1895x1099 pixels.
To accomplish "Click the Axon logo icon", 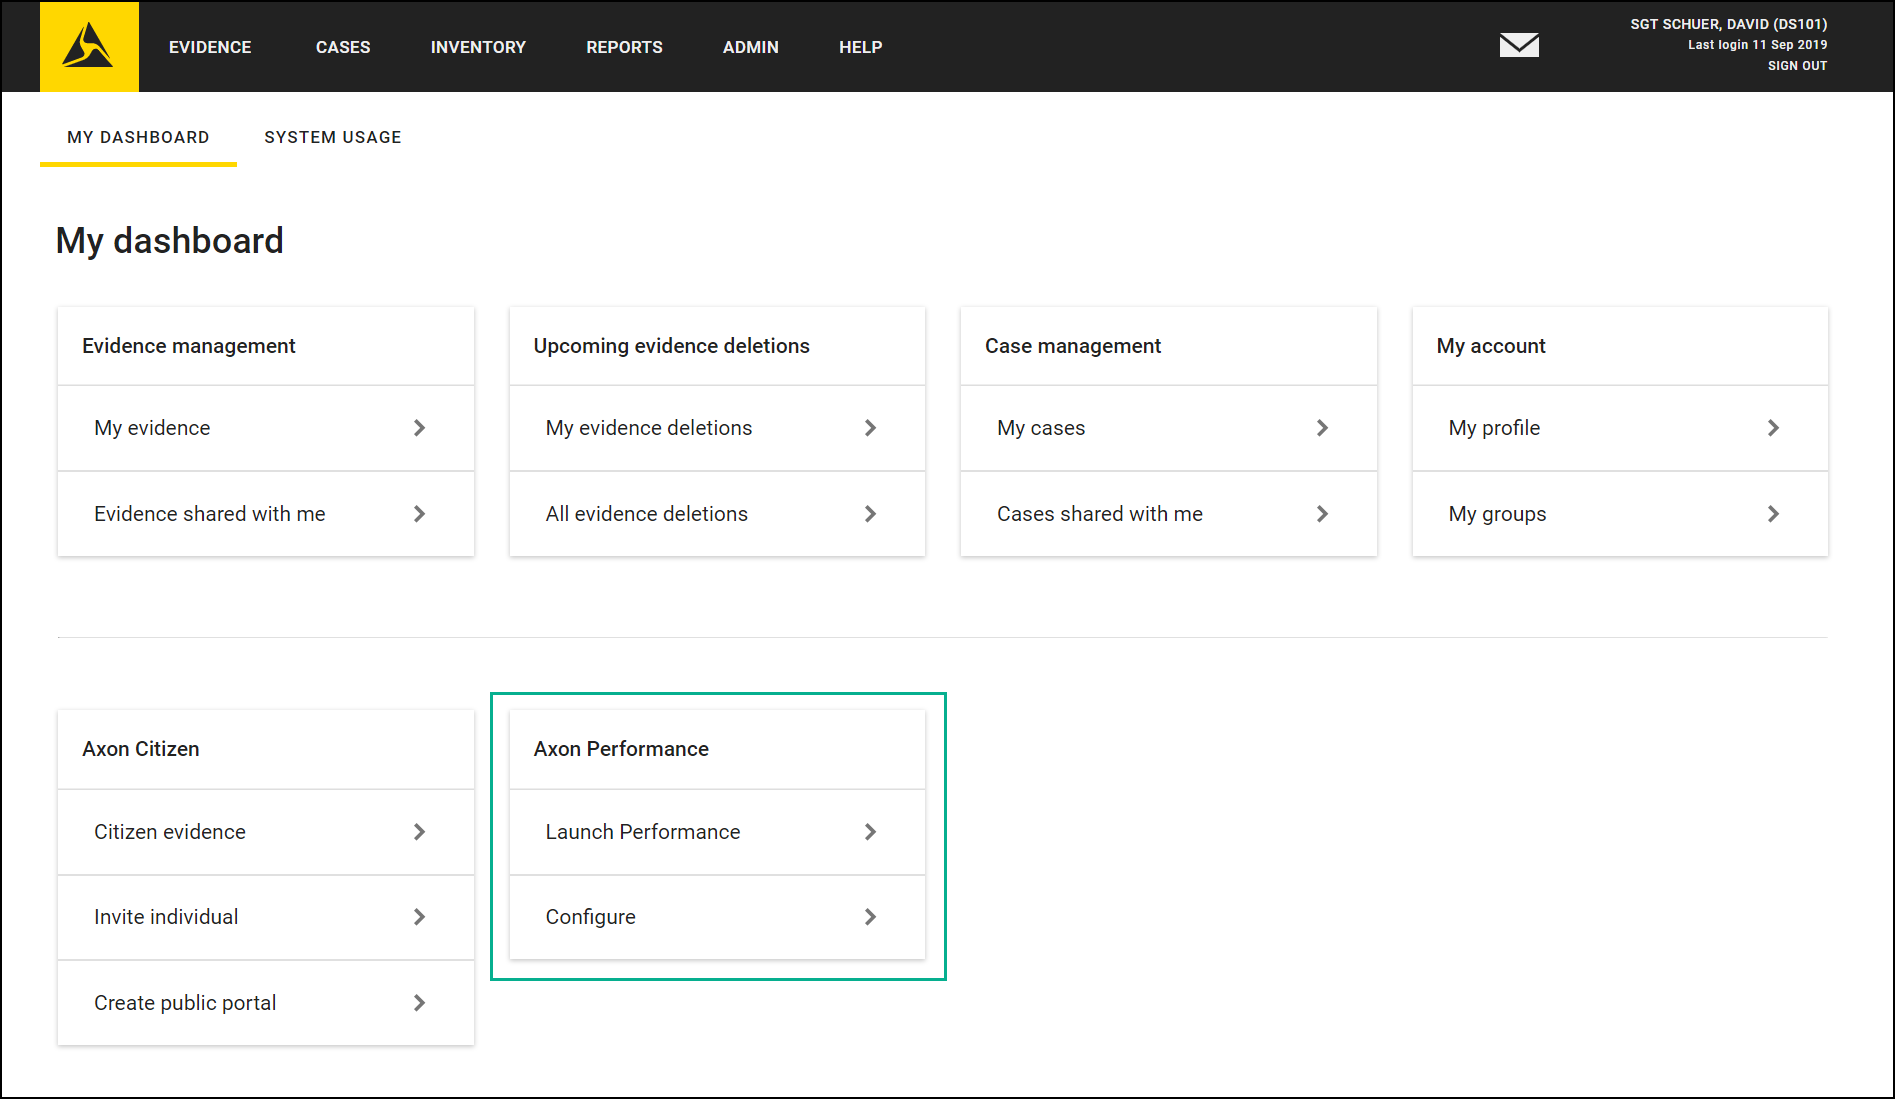I will [x=89, y=46].
